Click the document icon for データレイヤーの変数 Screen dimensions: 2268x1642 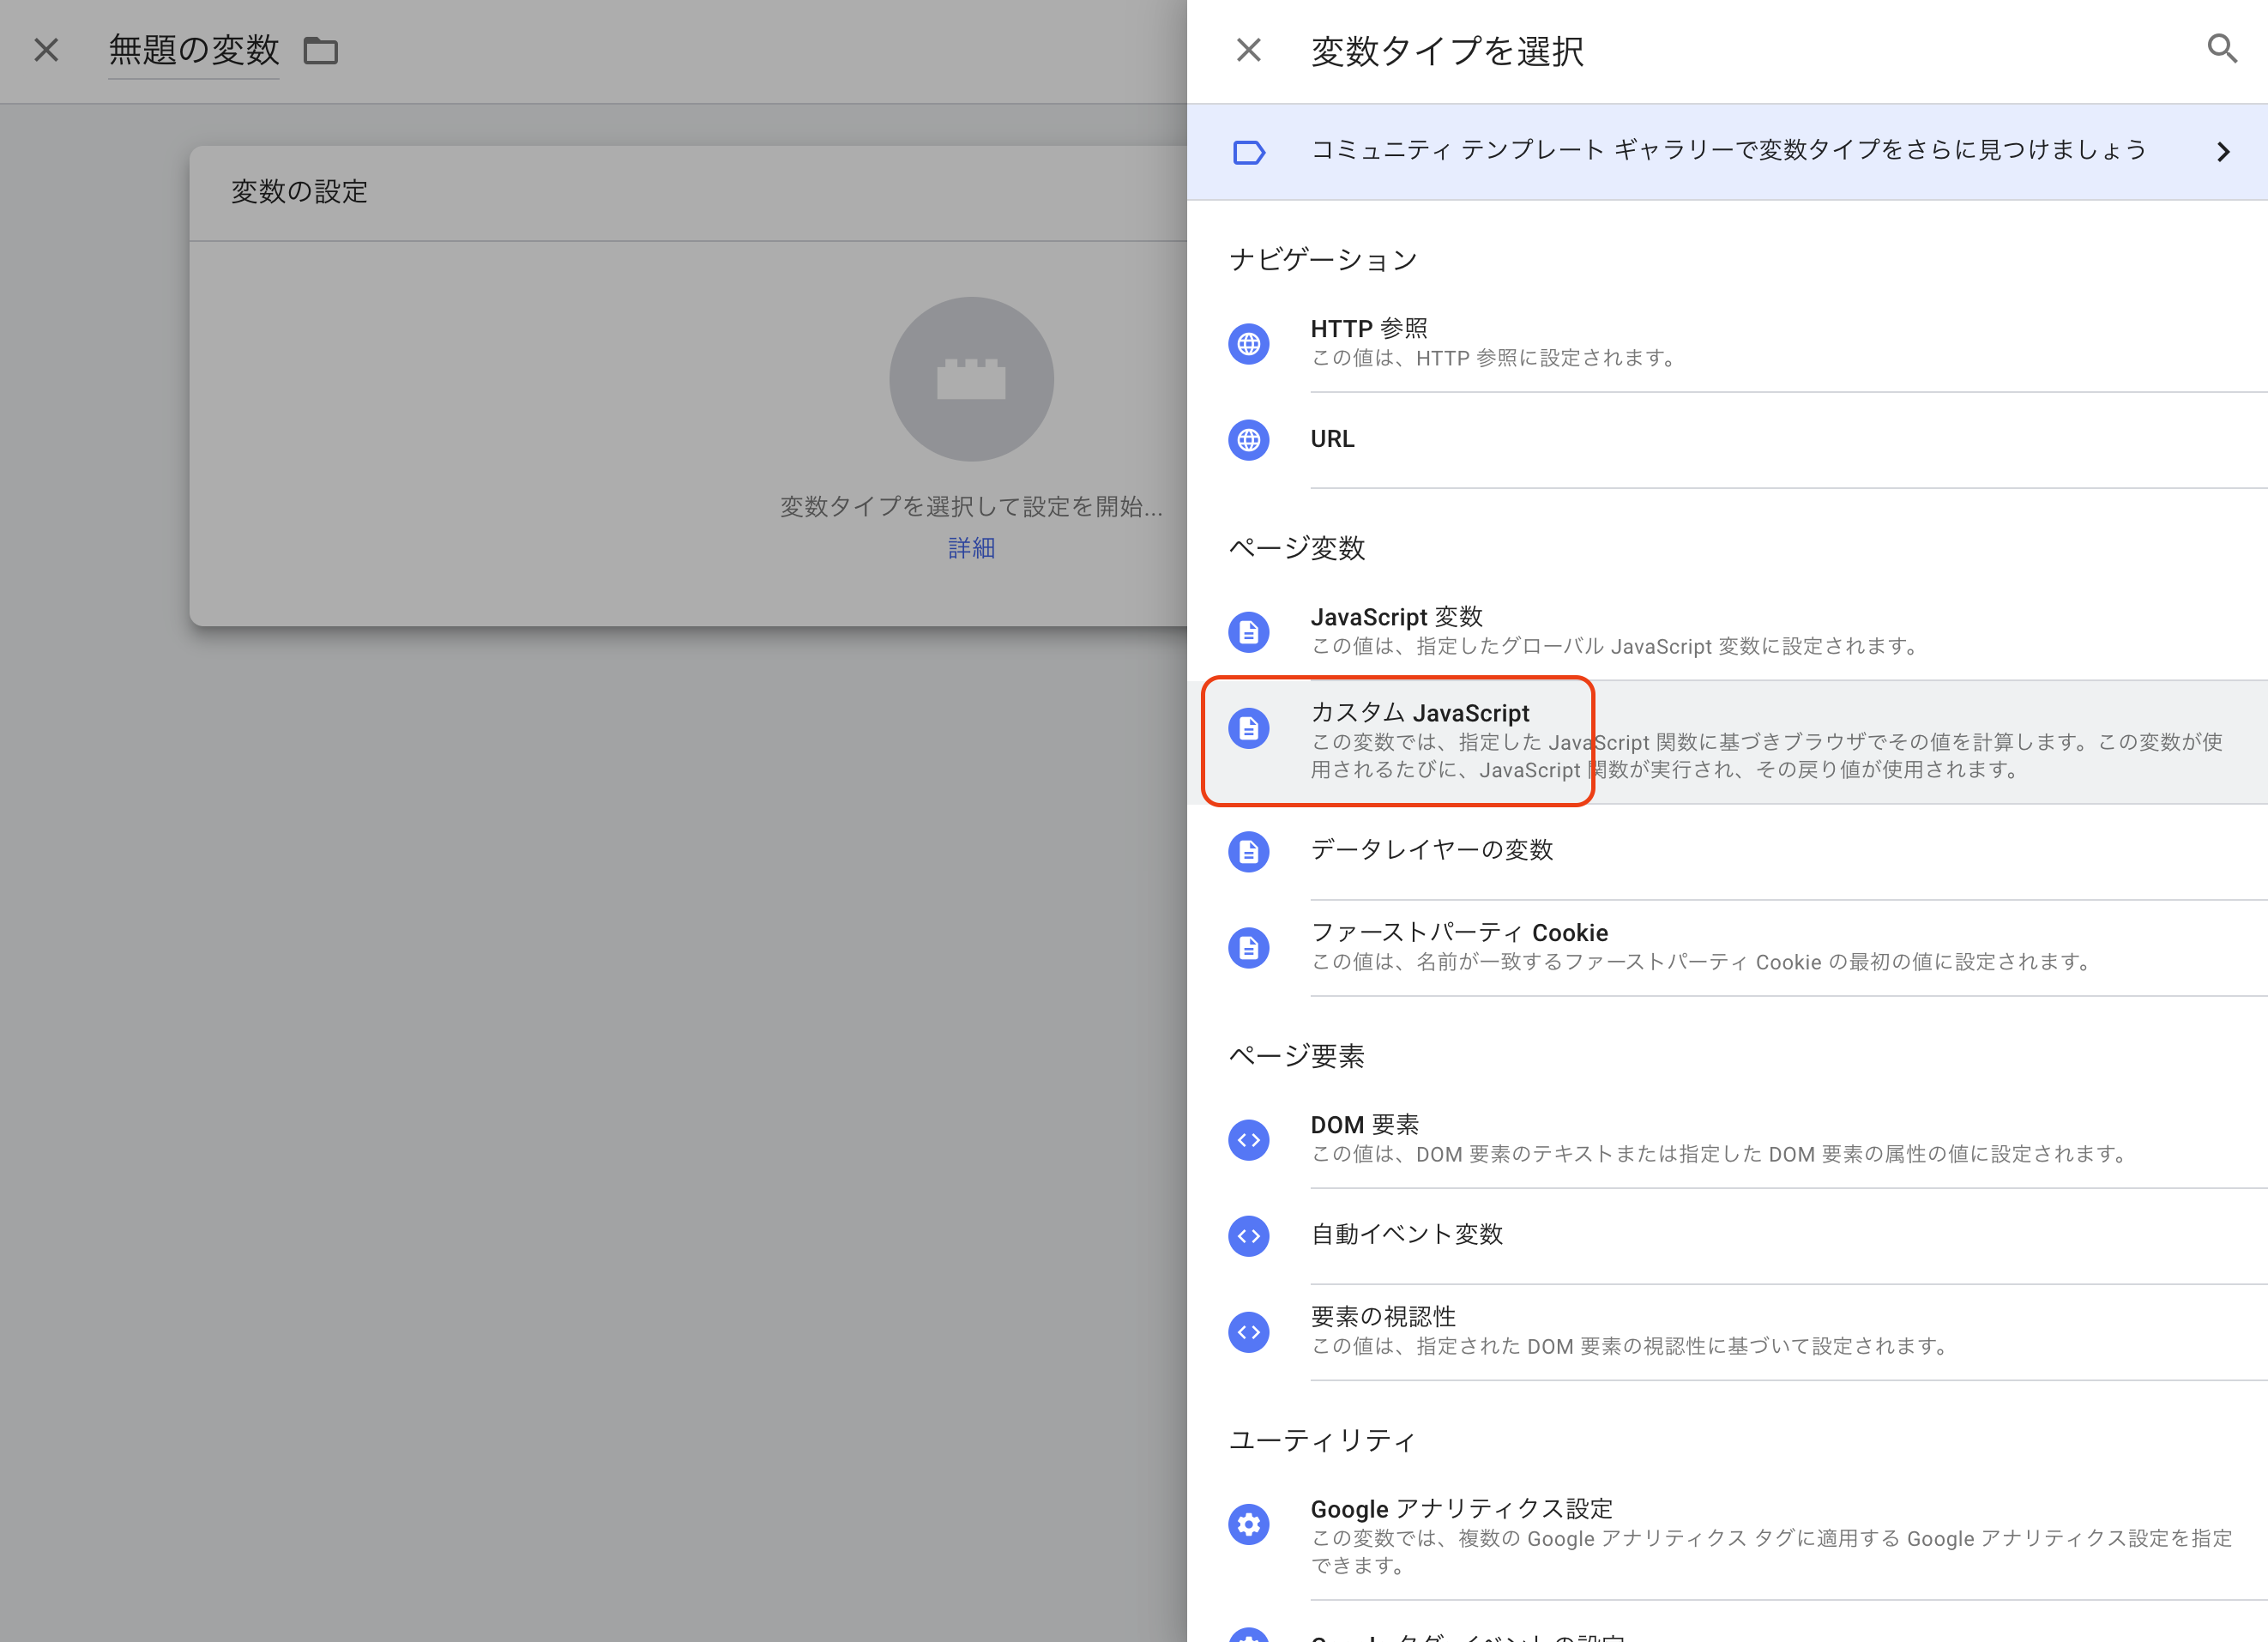(x=1248, y=852)
